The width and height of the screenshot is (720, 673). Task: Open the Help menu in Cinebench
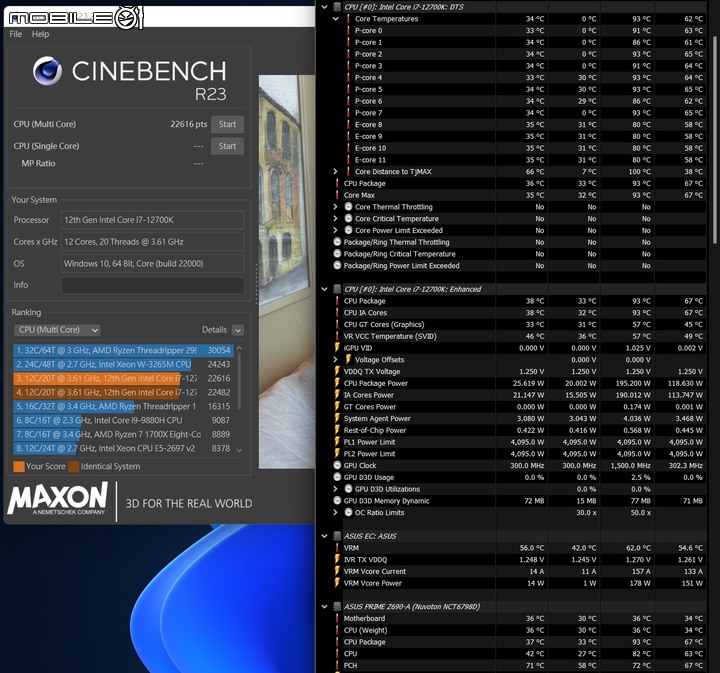tap(40, 34)
